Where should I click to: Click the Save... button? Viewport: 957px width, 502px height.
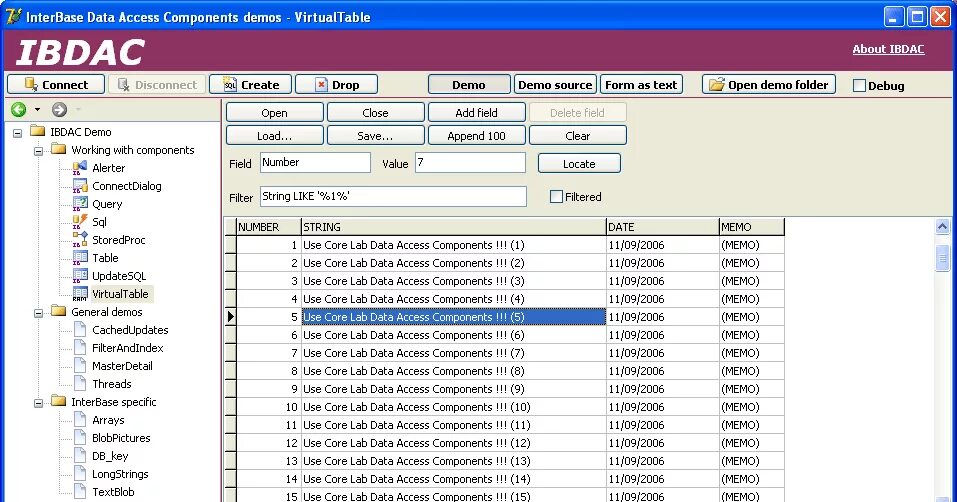[x=375, y=135]
